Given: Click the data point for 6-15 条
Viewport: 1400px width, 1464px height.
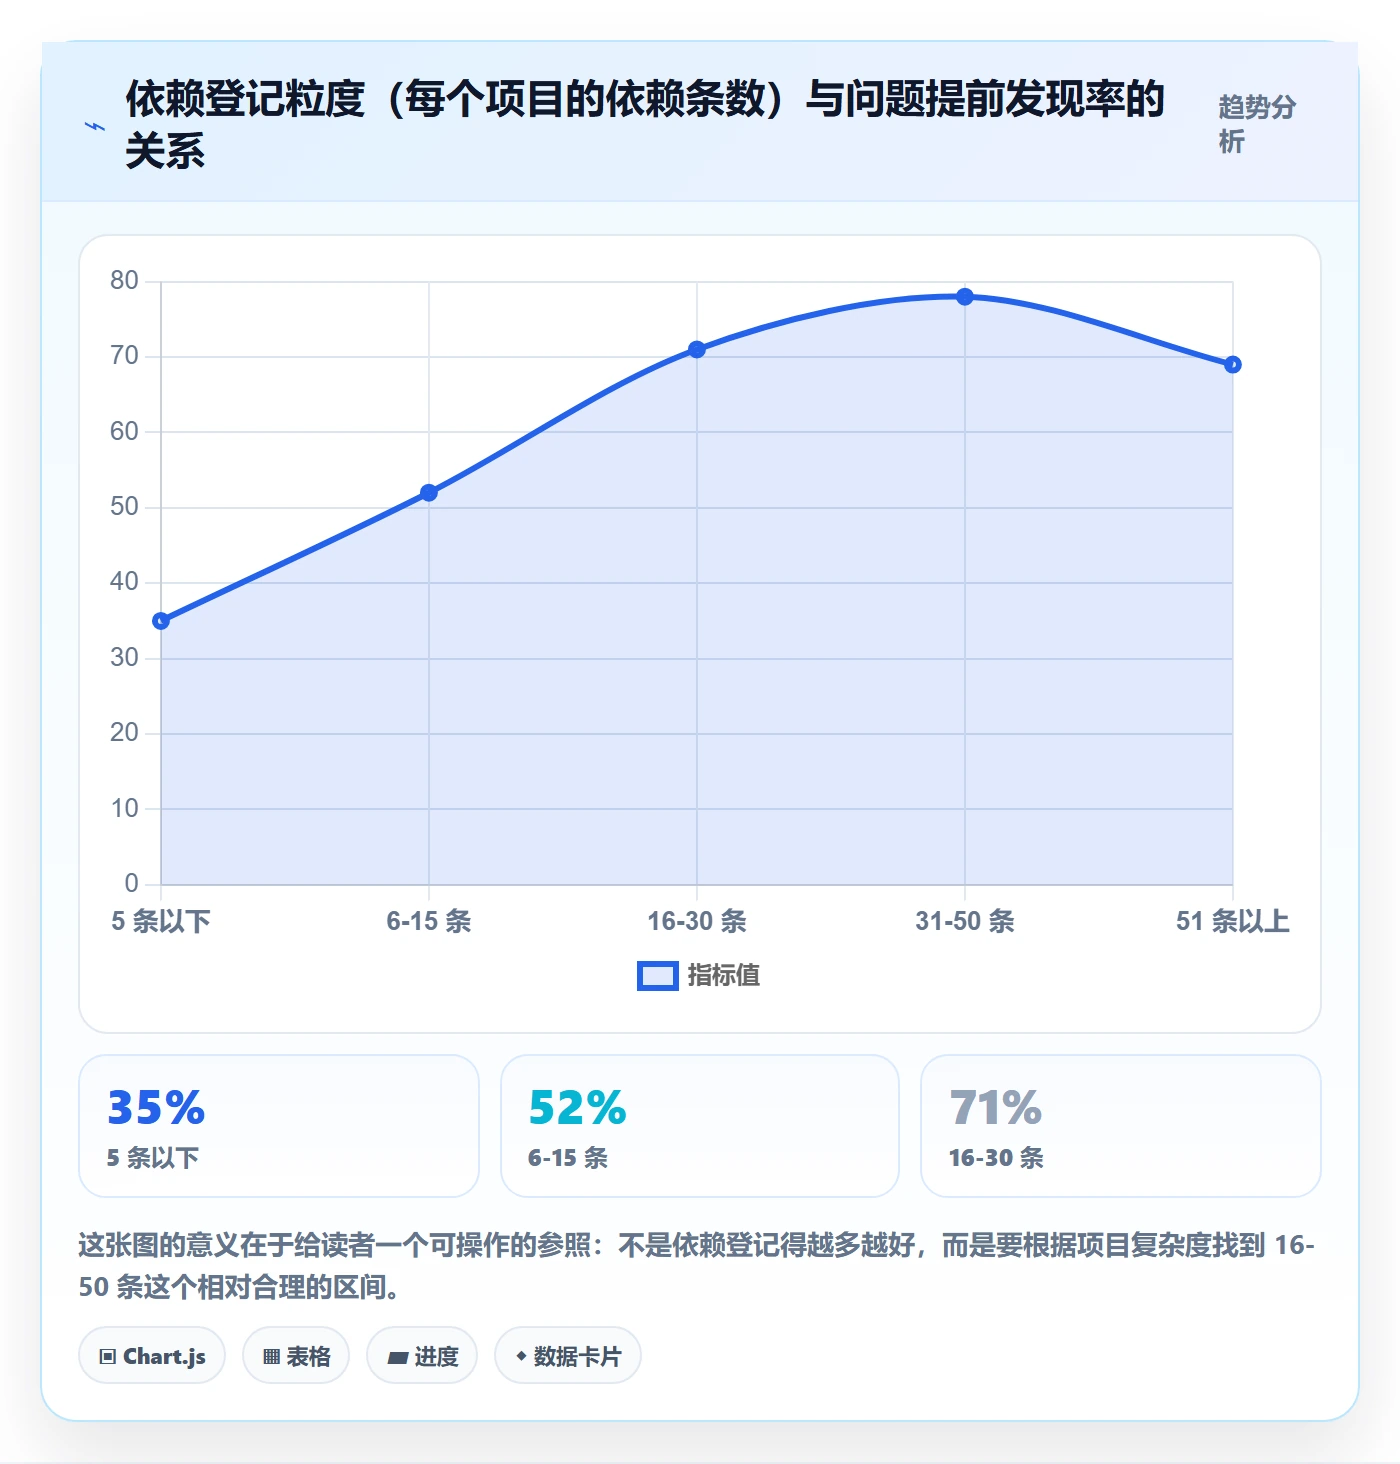Looking at the screenshot, I should [x=429, y=493].
